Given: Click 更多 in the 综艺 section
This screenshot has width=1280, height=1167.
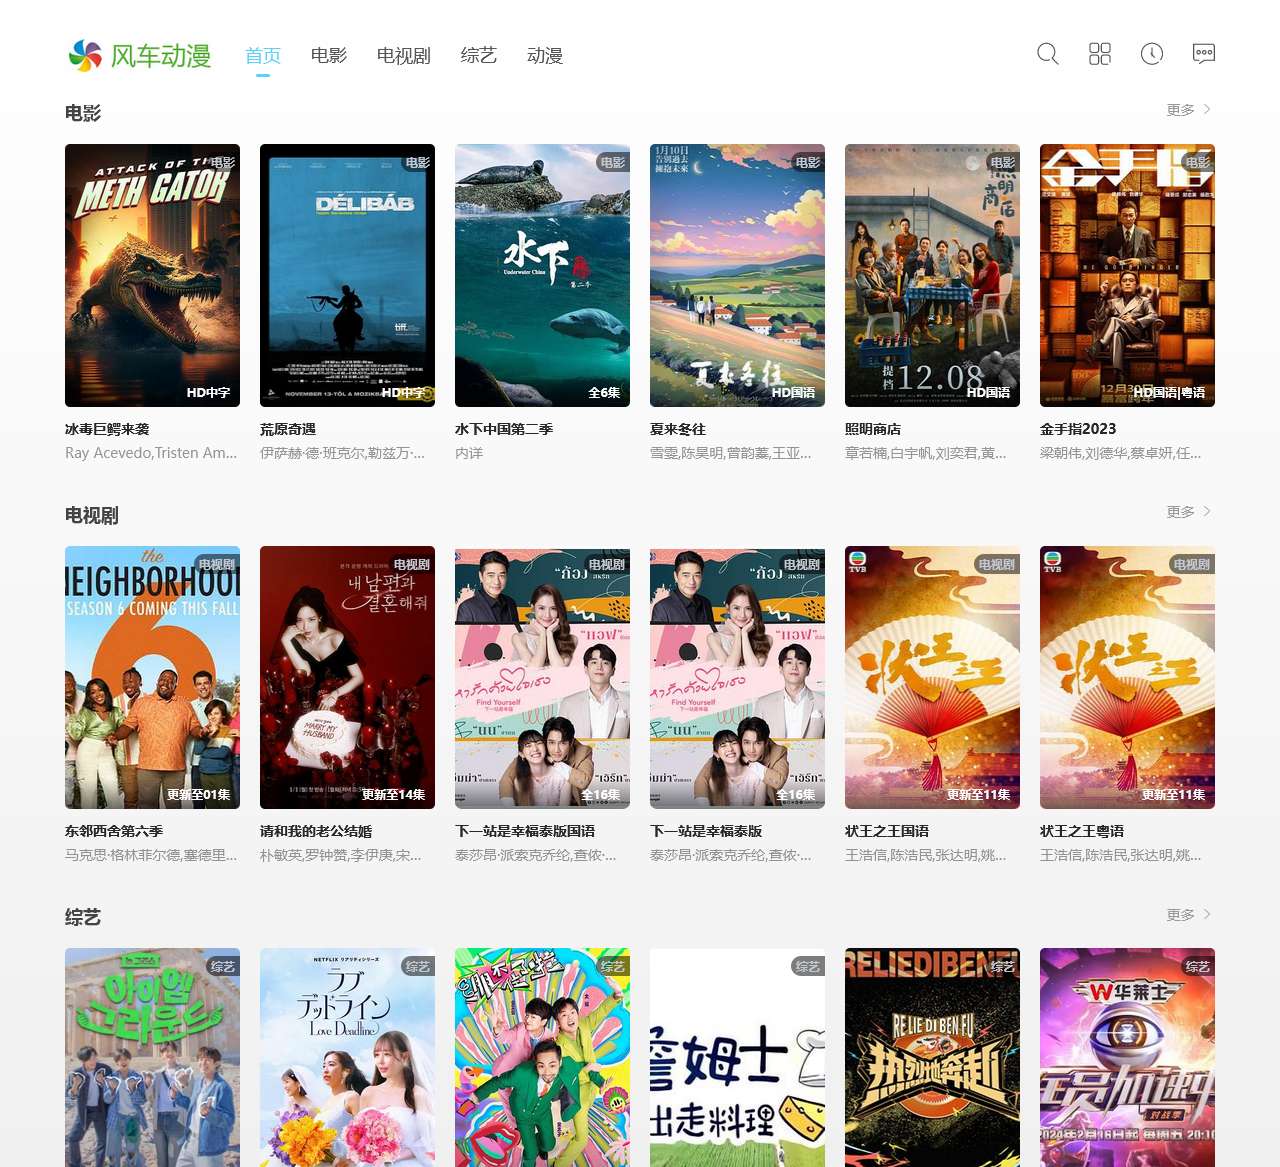Looking at the screenshot, I should tap(1189, 915).
